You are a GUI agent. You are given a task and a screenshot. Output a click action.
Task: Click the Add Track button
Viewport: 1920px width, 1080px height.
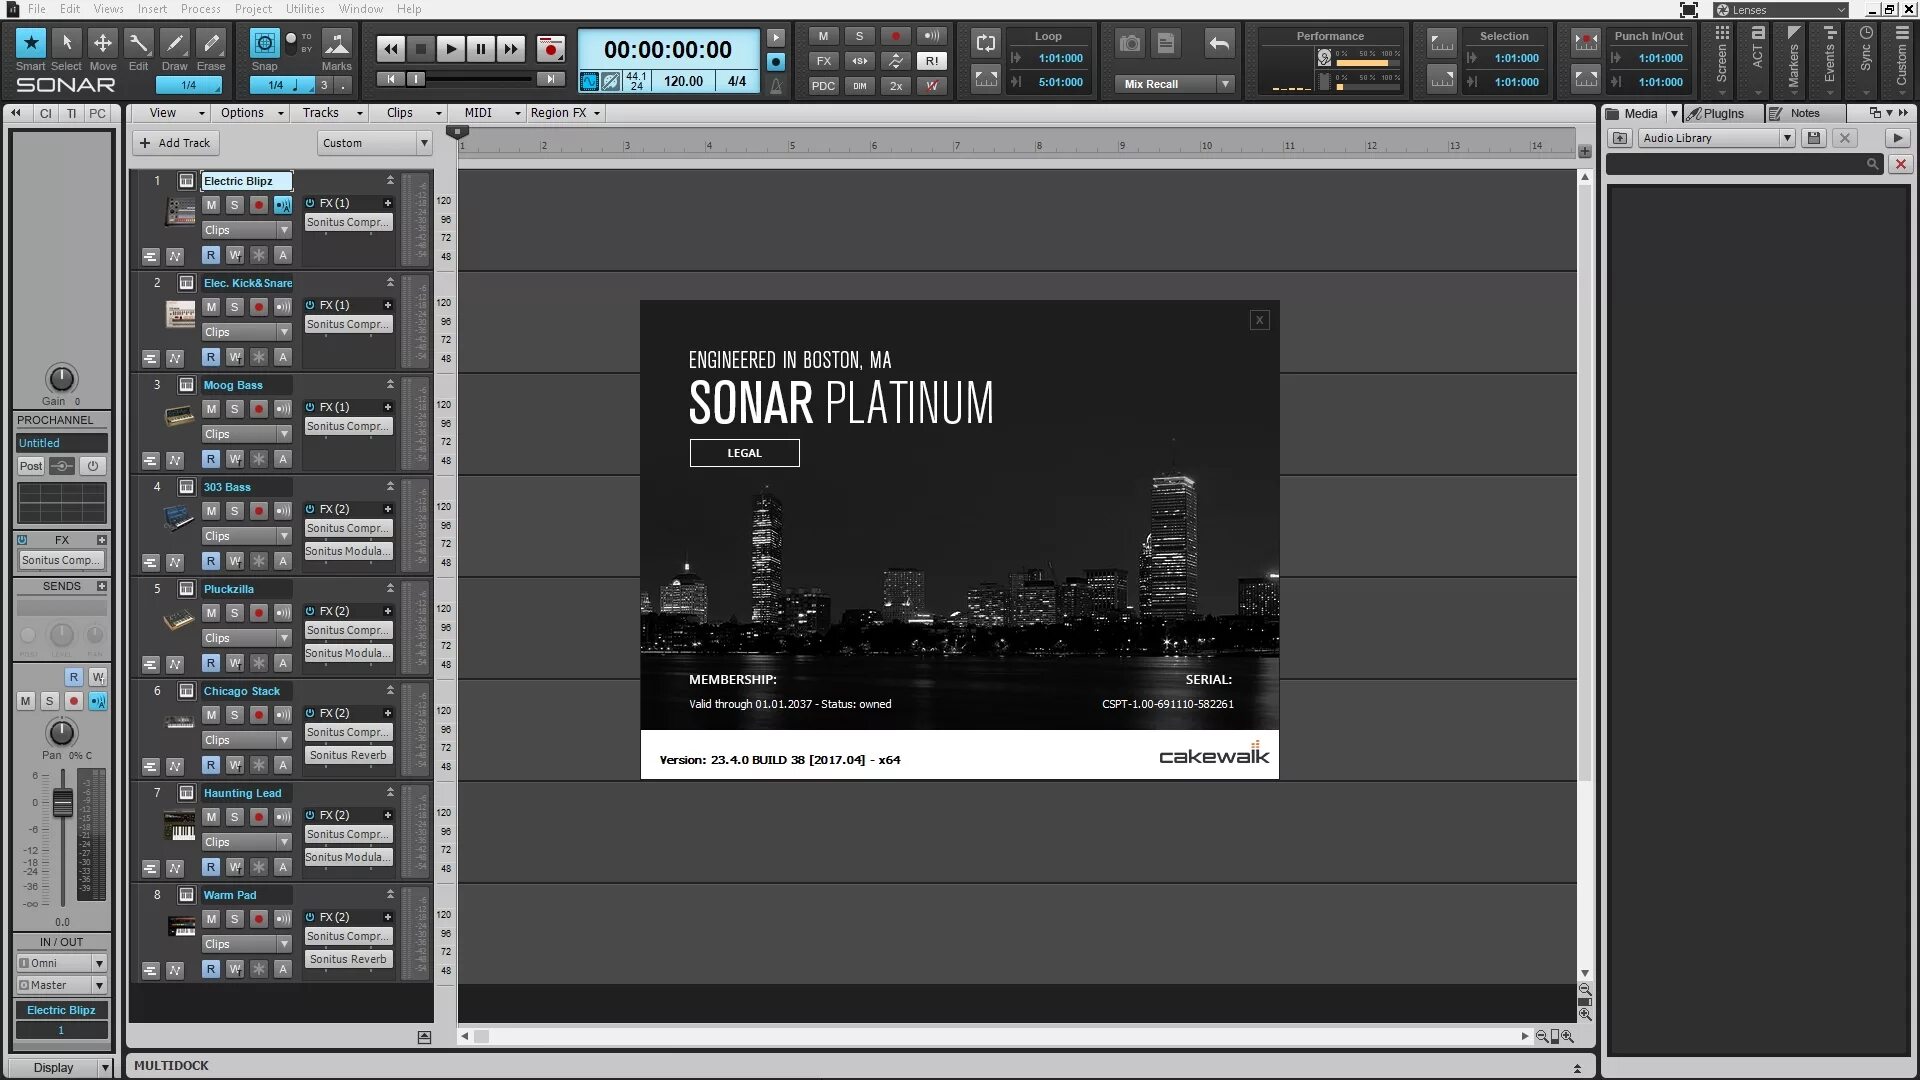pos(175,143)
